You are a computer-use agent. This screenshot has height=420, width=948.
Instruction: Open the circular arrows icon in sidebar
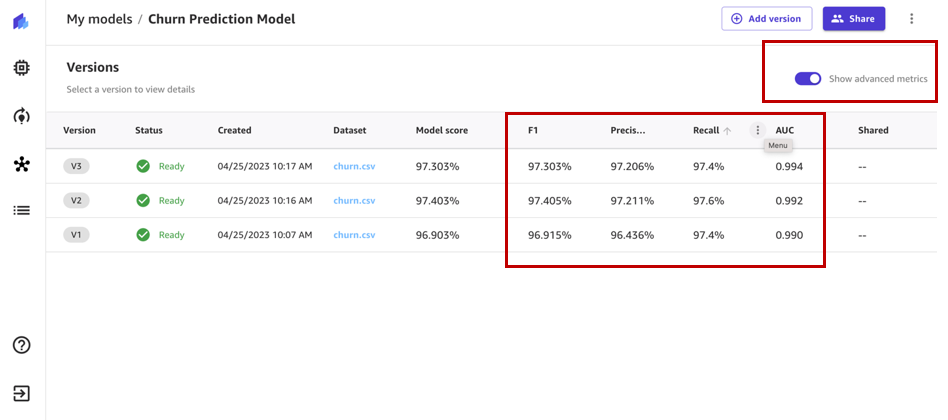22,115
